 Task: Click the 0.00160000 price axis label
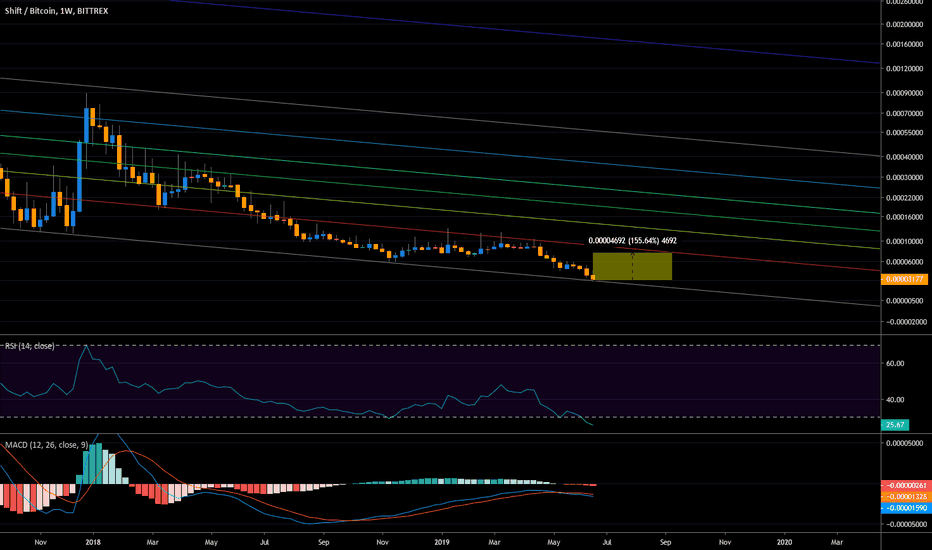tap(905, 44)
